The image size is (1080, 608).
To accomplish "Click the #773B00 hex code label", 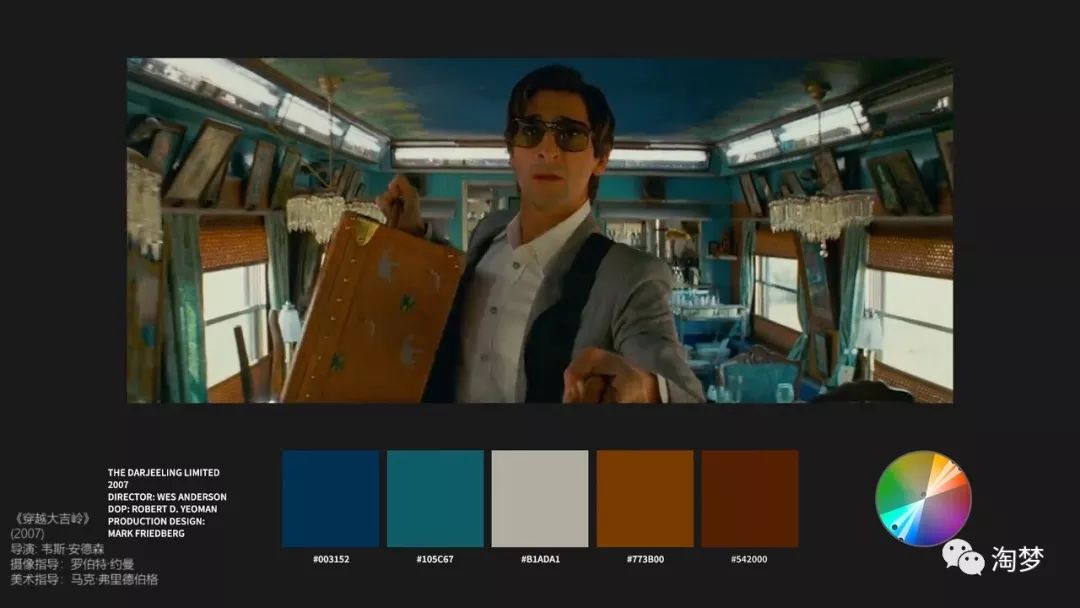I will click(645, 559).
